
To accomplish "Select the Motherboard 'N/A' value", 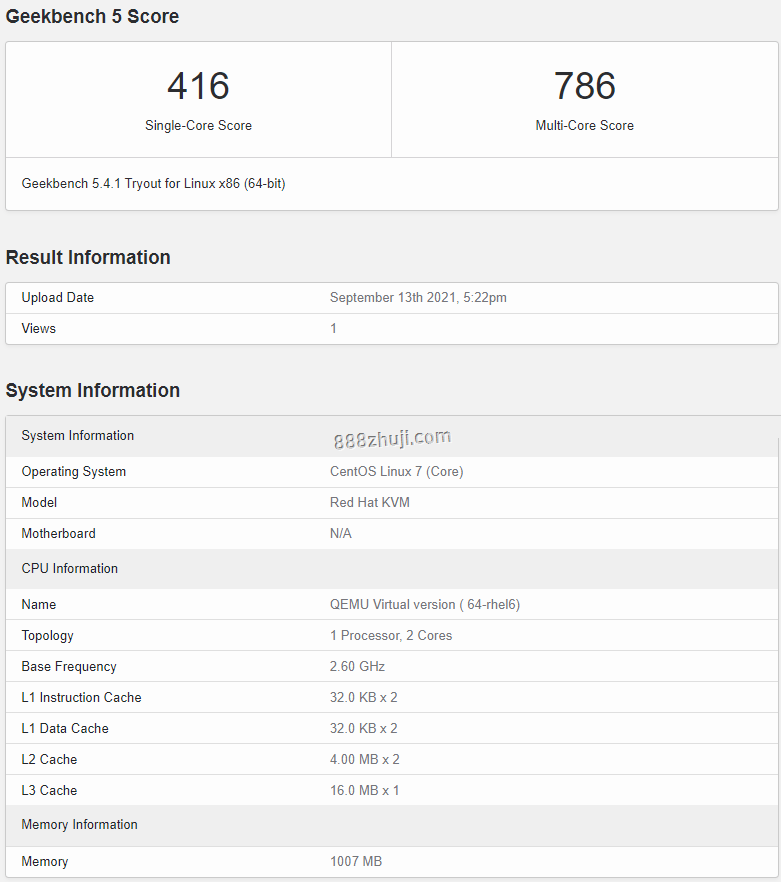I will pos(340,534).
